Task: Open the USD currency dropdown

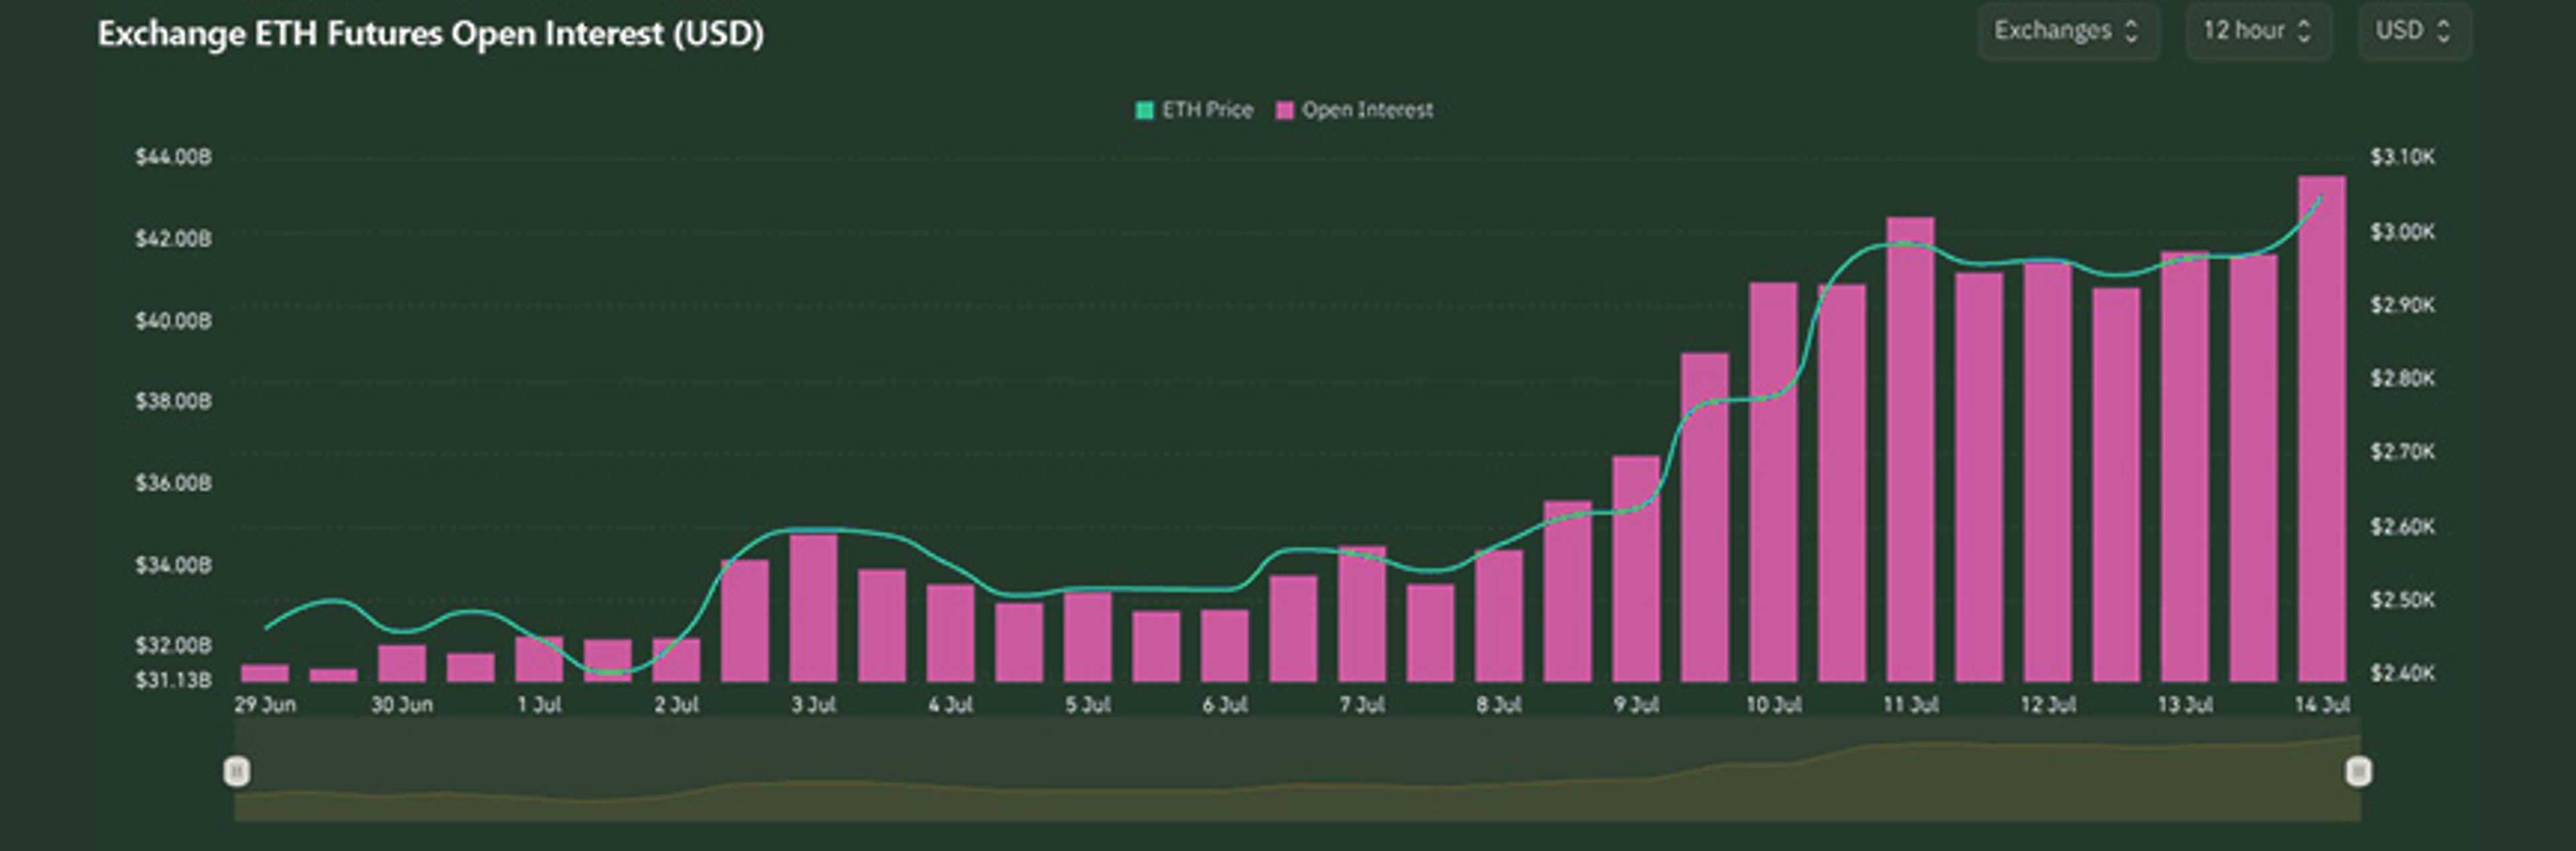Action: [2414, 32]
